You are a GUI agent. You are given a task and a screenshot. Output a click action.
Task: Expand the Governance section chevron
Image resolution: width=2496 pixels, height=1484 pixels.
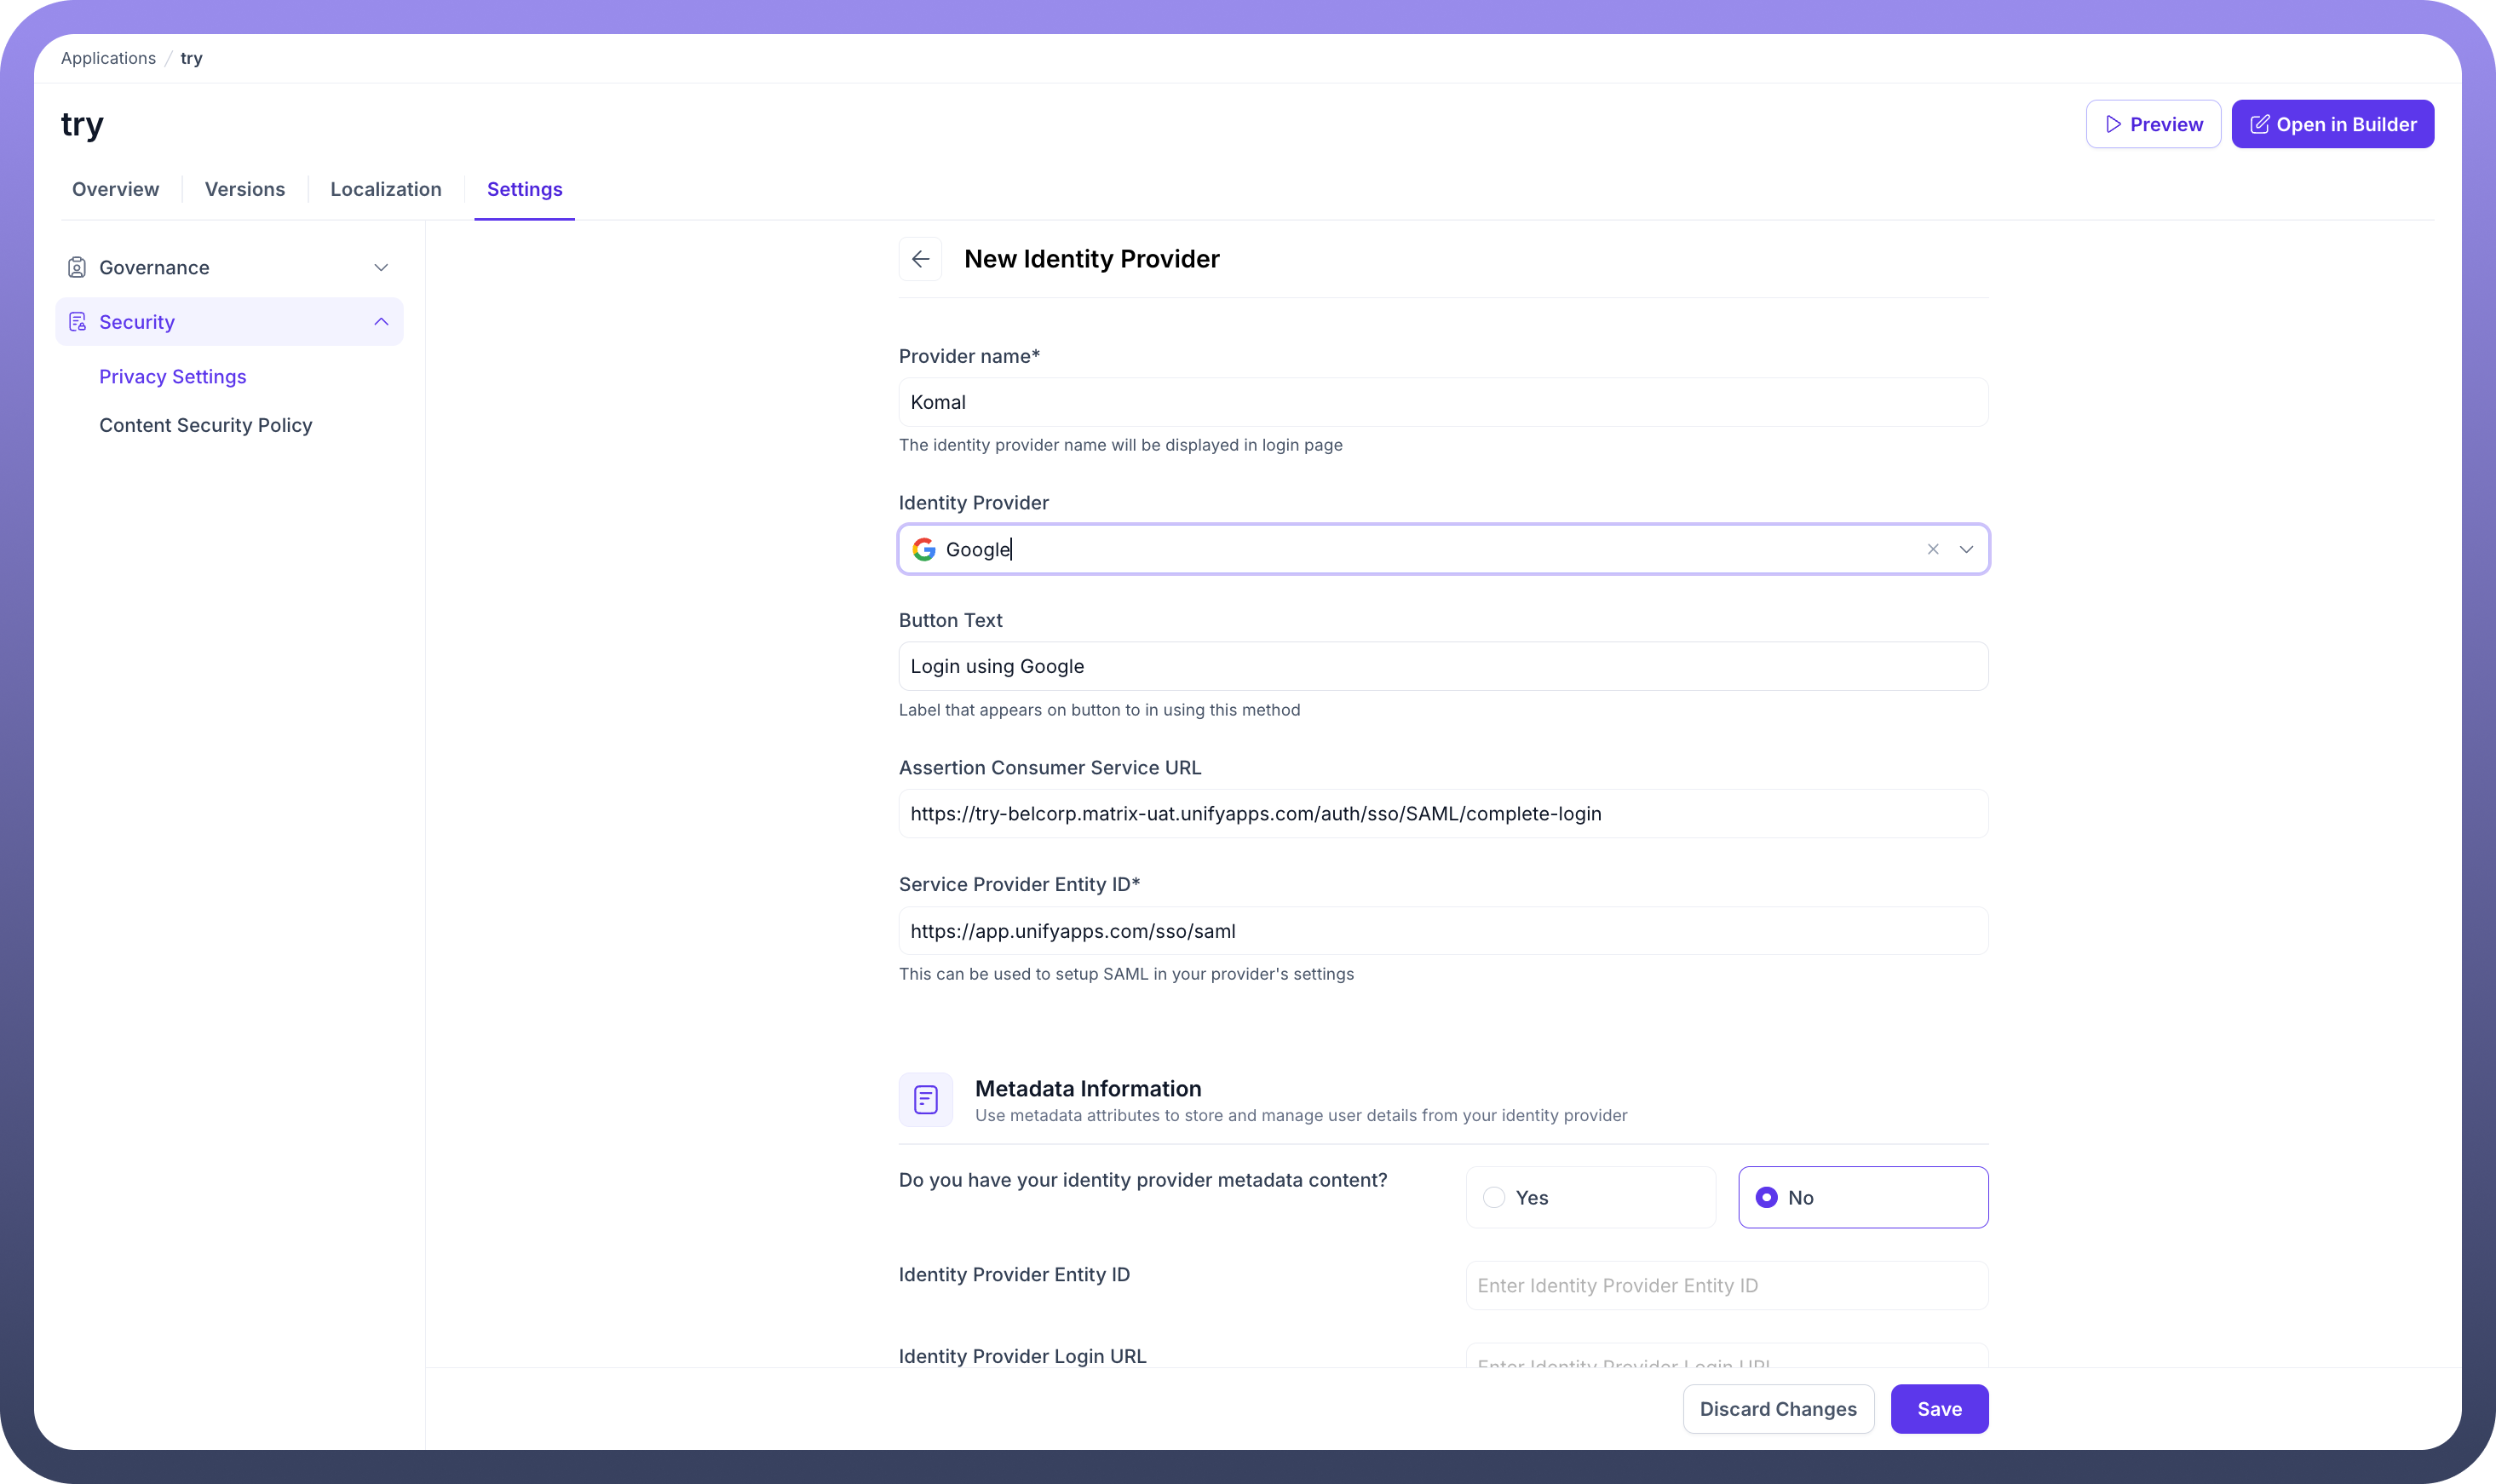click(381, 267)
